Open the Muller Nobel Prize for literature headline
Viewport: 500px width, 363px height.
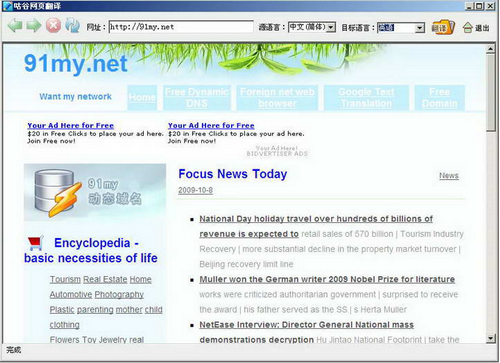click(x=327, y=279)
